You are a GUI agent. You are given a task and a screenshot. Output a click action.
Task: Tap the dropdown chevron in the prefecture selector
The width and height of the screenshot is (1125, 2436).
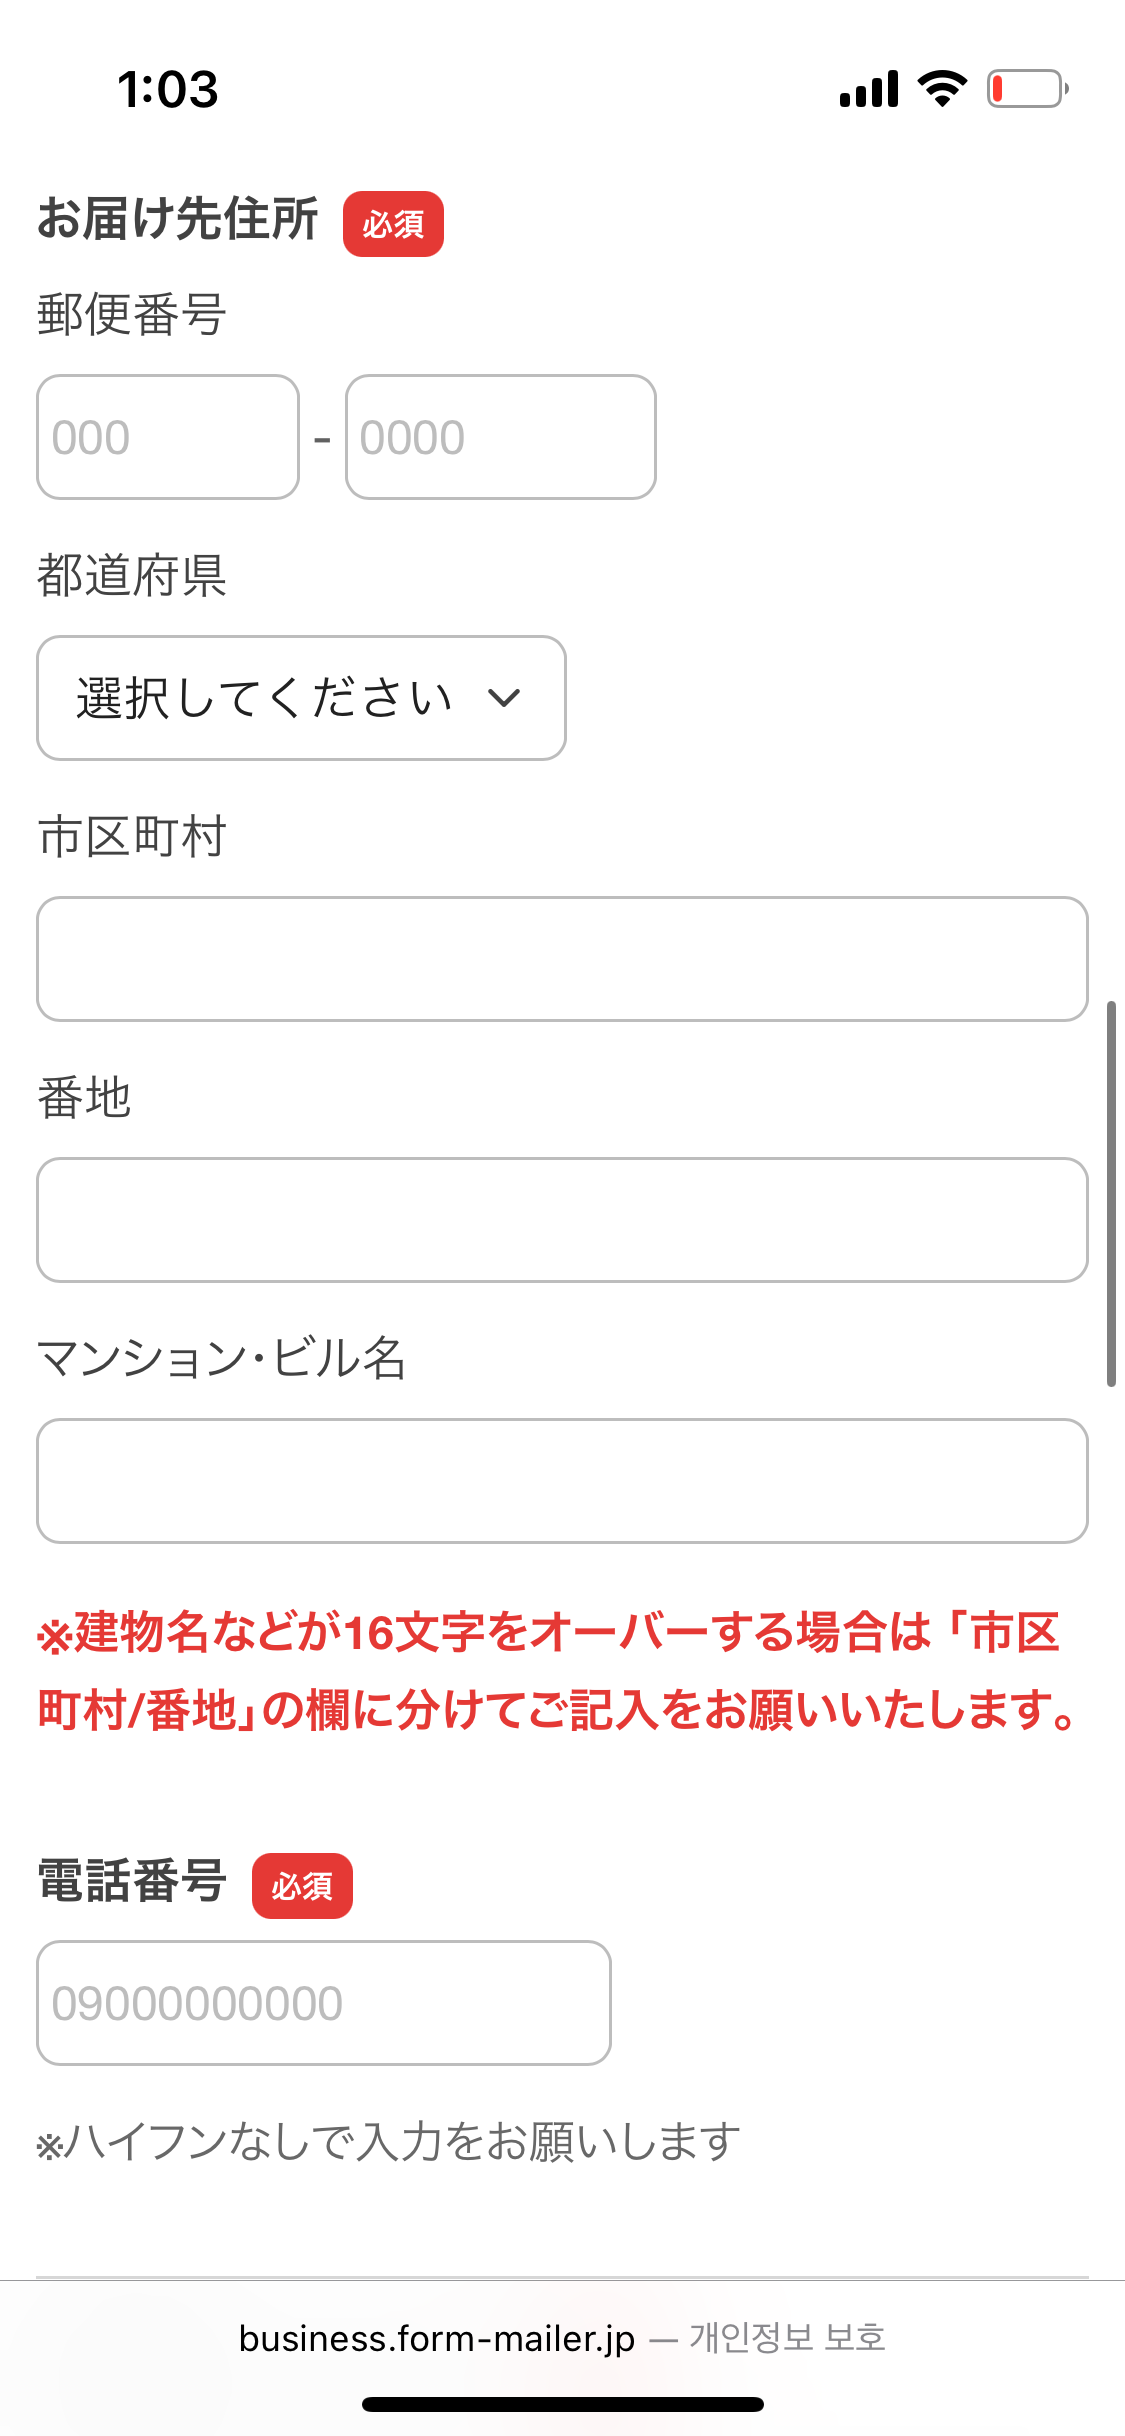[x=504, y=698]
